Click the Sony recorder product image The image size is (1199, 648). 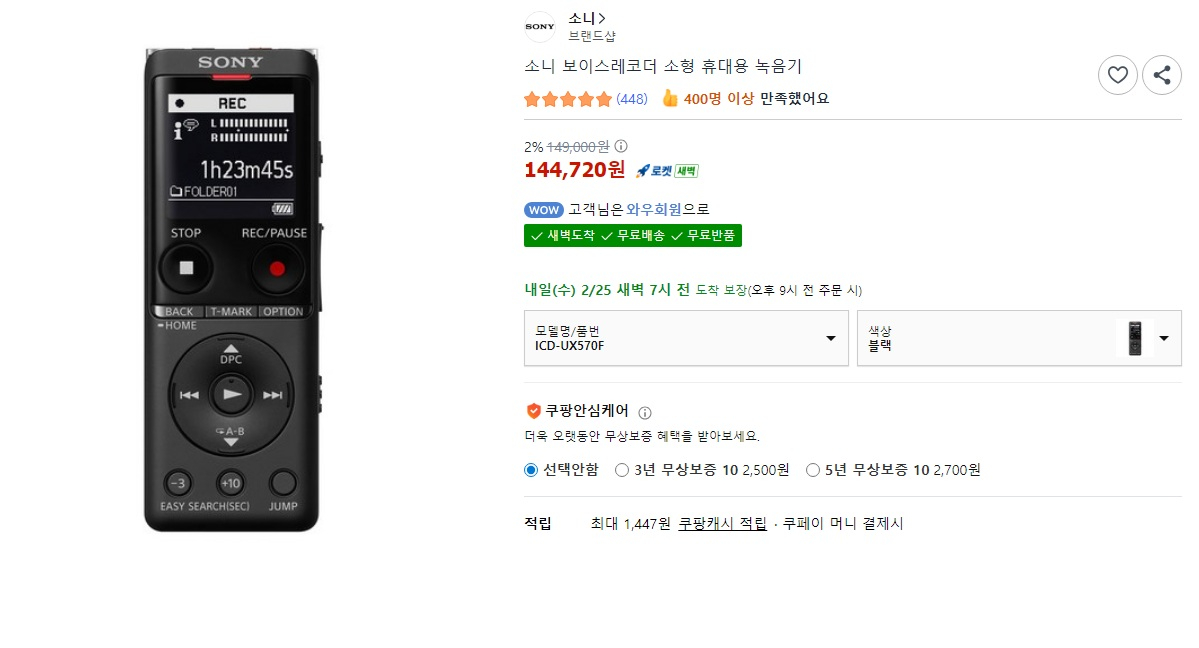tap(231, 288)
